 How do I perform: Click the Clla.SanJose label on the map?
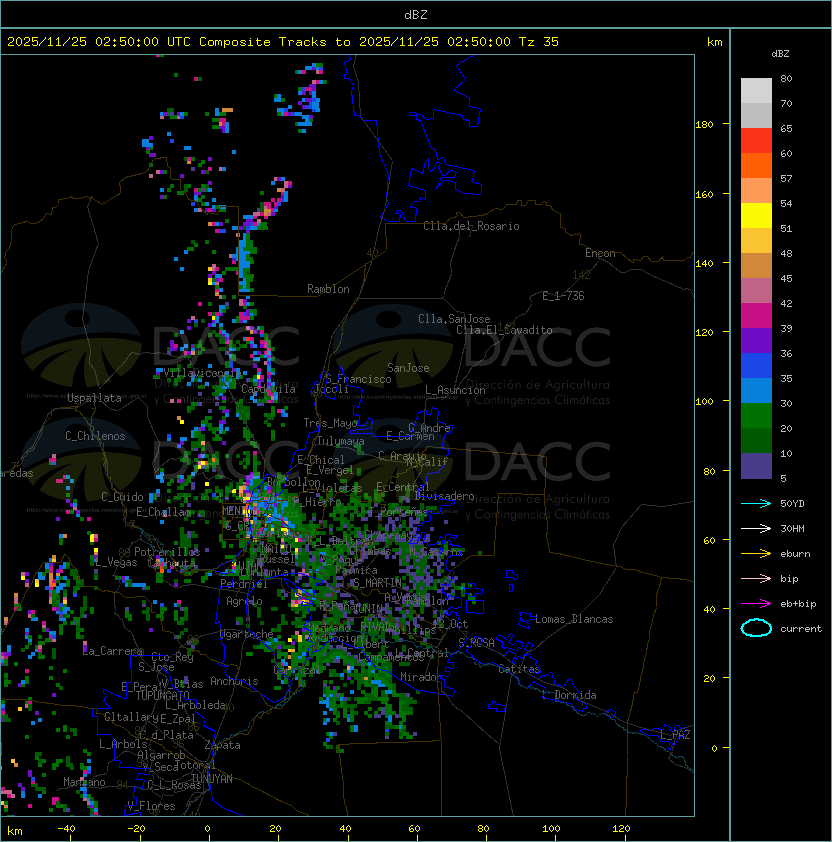(454, 319)
